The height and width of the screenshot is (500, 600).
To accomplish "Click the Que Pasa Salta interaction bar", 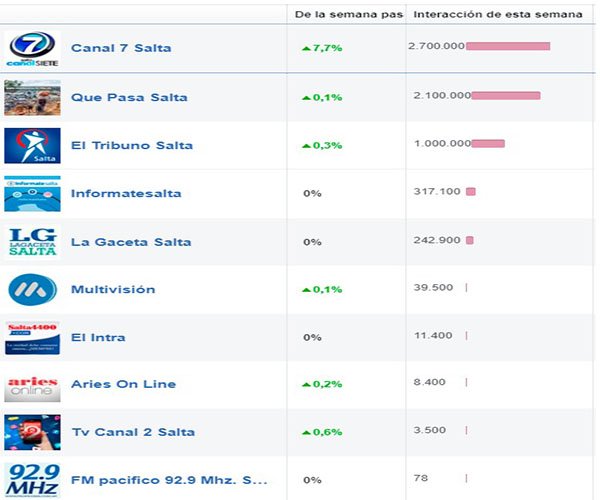I will pyautogui.click(x=505, y=95).
